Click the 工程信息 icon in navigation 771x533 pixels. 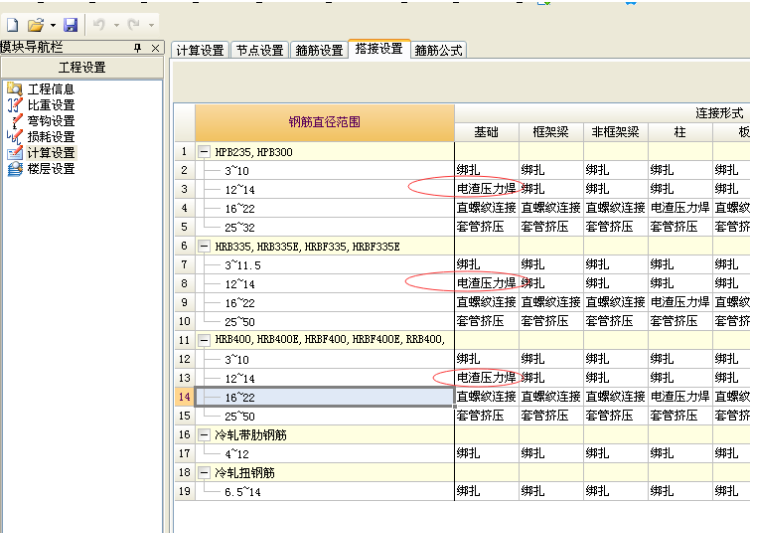point(15,89)
